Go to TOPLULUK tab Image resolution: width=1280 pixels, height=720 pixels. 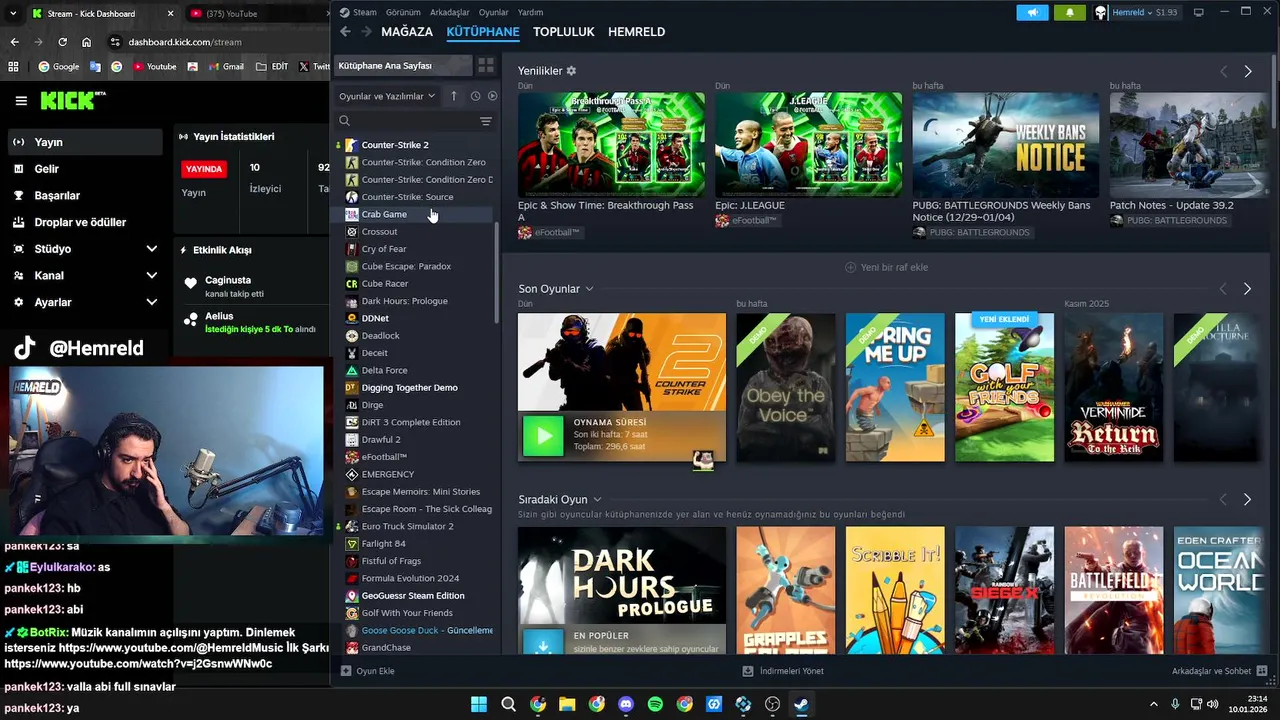pyautogui.click(x=564, y=32)
